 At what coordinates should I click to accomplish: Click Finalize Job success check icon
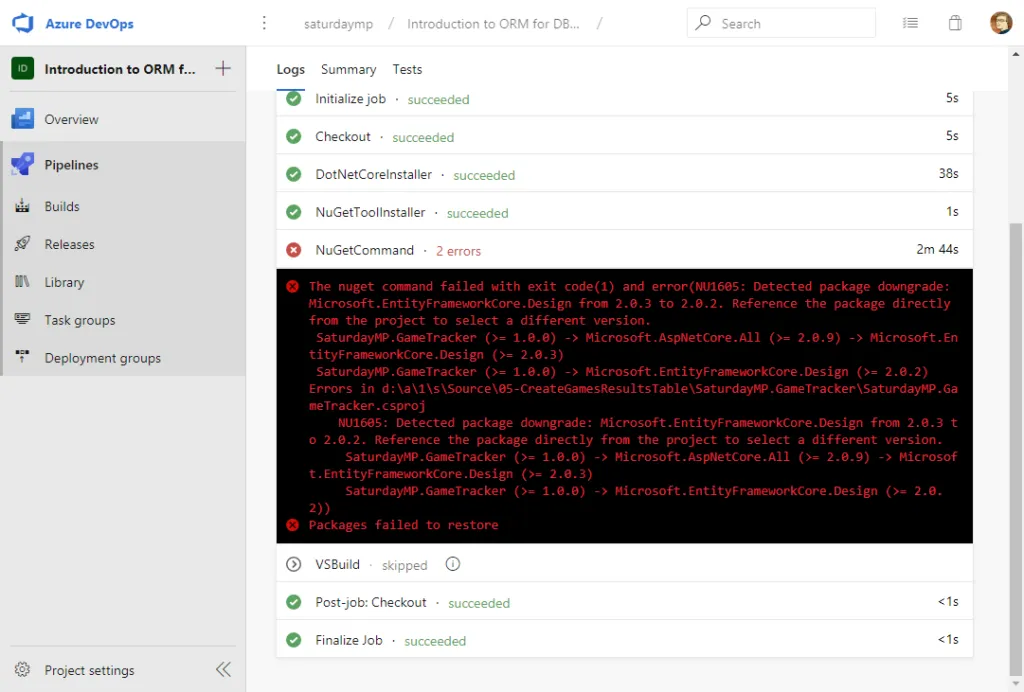click(294, 640)
